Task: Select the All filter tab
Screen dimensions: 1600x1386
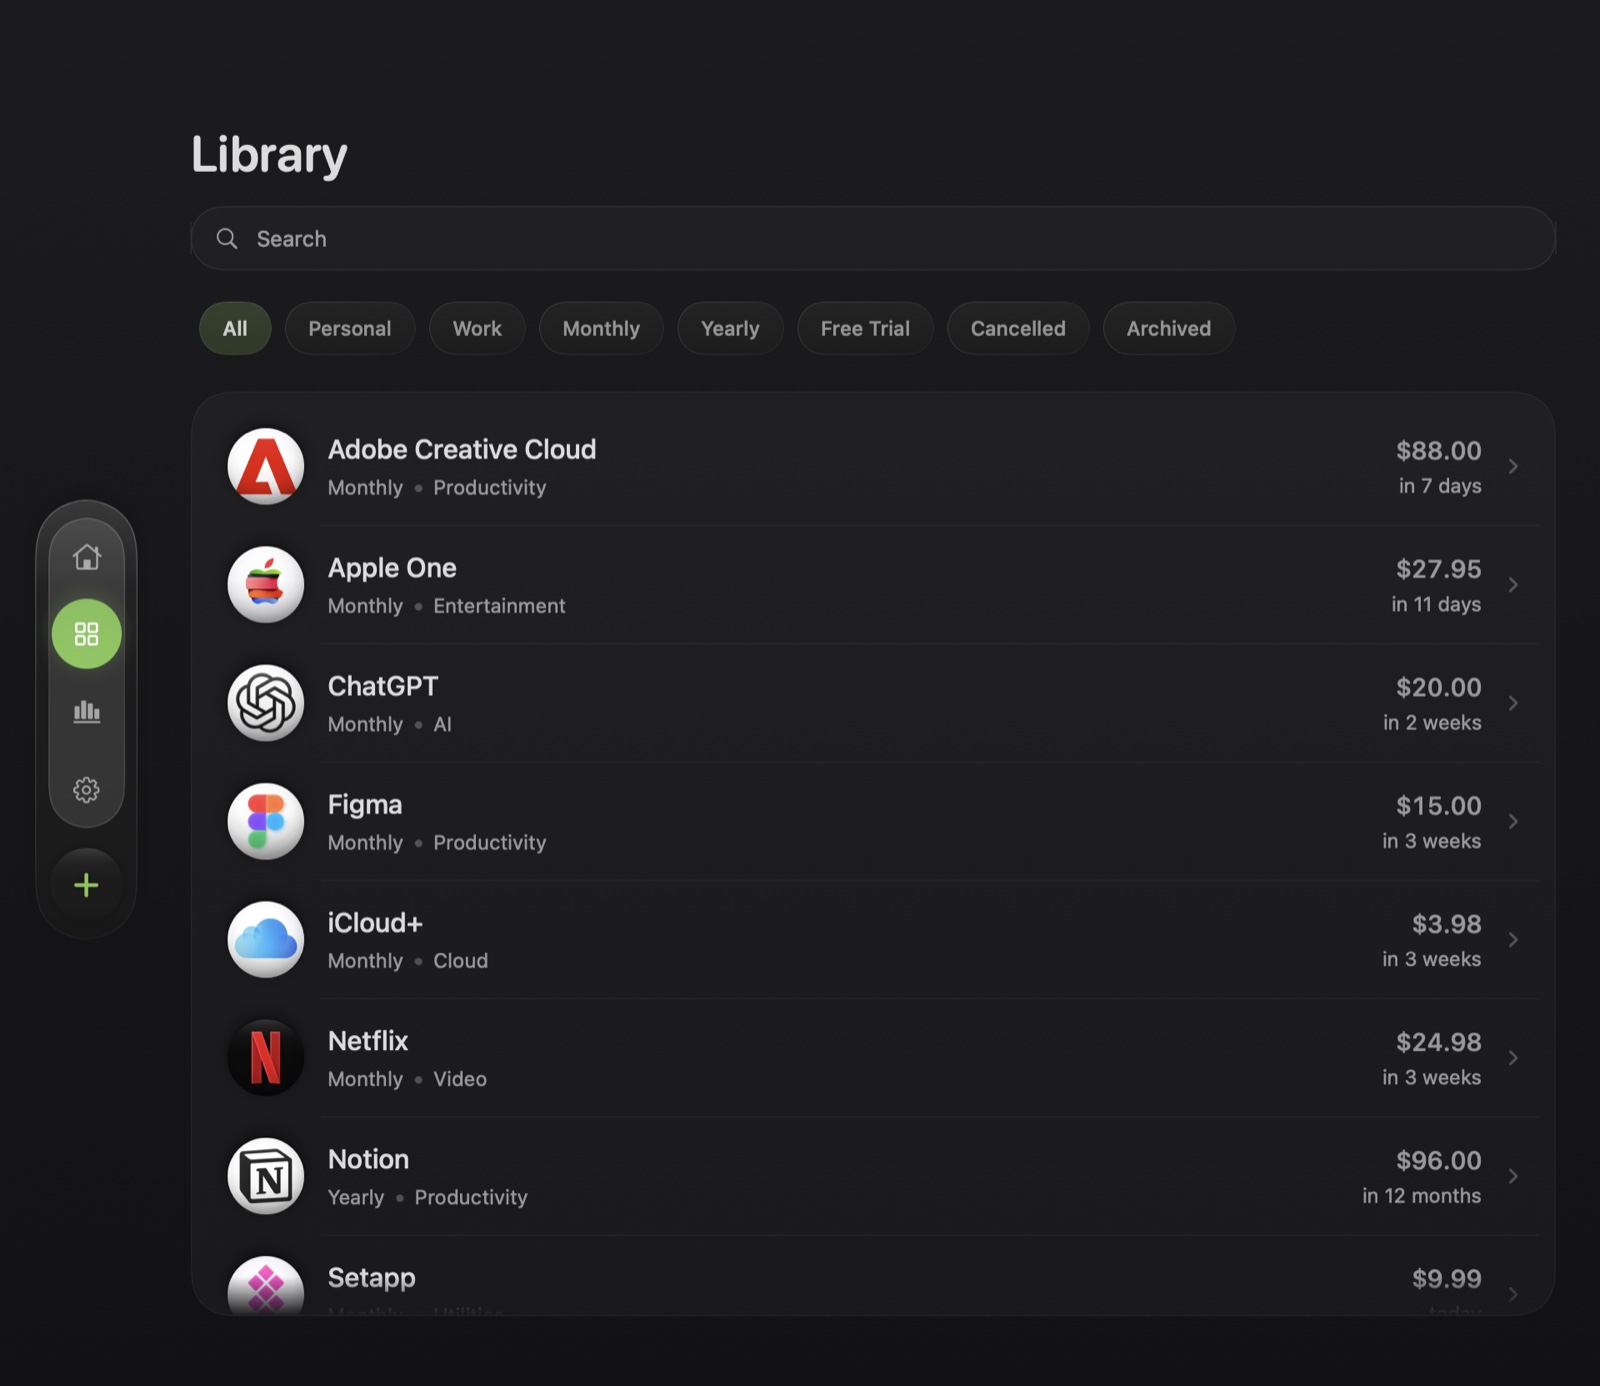Action: pos(235,328)
